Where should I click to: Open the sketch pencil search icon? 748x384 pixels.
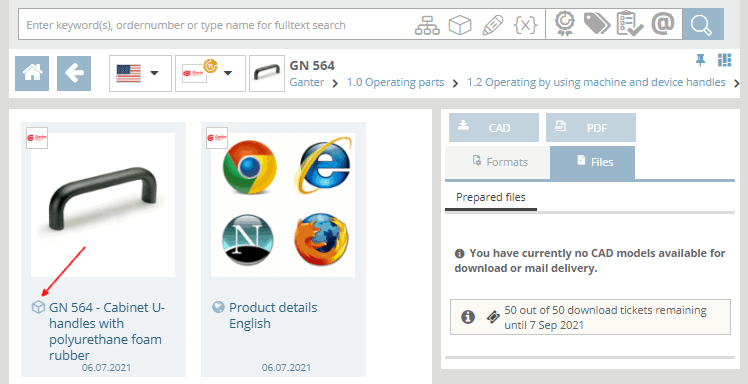pos(492,25)
